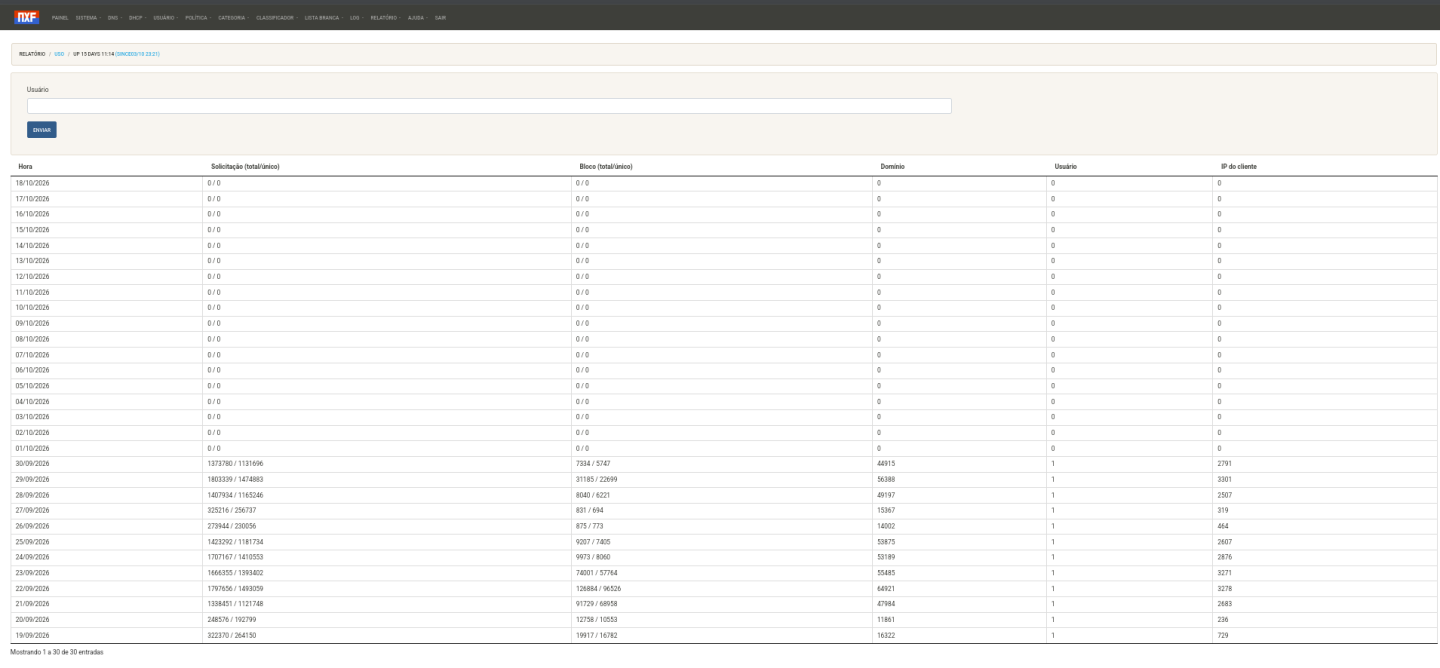This screenshot has height=668, width=1440.
Task: Select SAIR to log out
Action: [x=440, y=17]
